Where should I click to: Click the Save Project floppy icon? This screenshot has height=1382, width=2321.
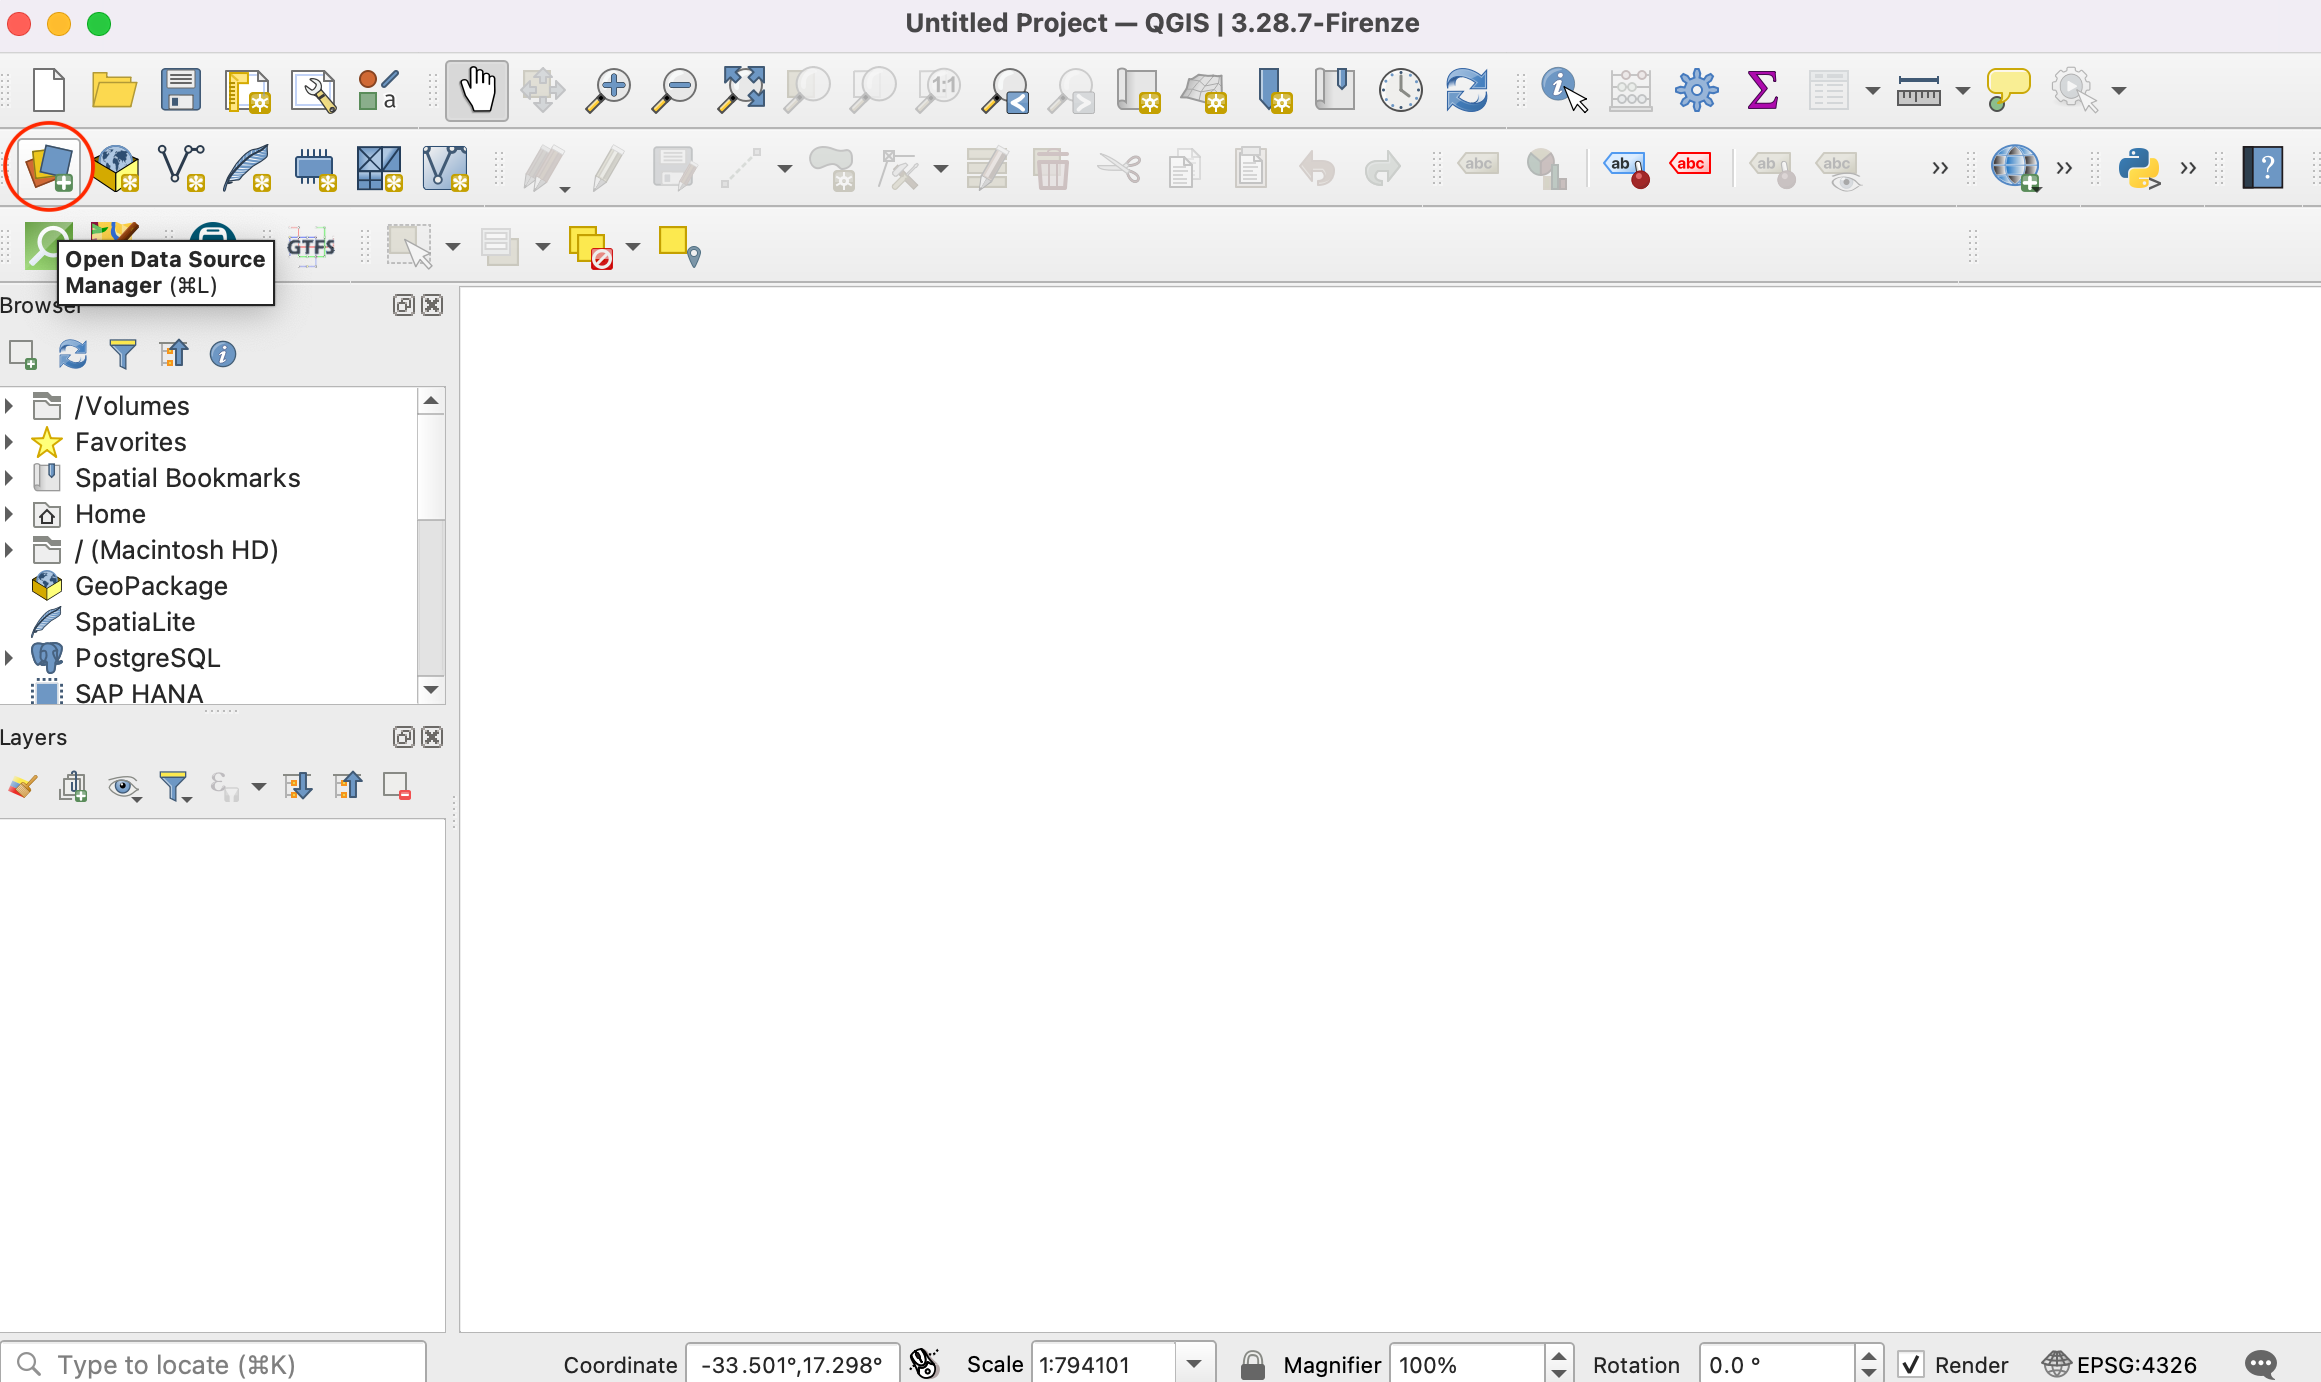[x=180, y=90]
